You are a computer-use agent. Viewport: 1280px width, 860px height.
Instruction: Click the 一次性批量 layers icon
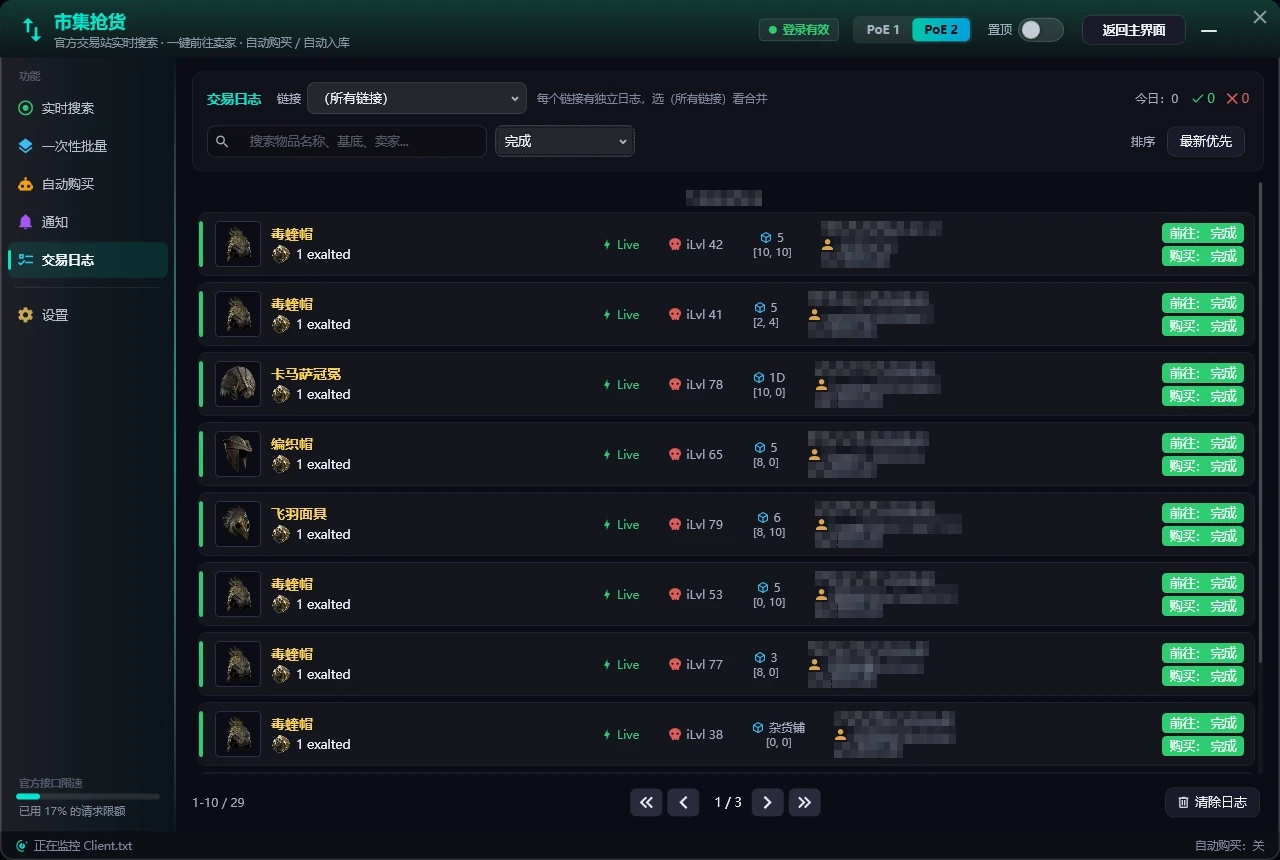26,146
